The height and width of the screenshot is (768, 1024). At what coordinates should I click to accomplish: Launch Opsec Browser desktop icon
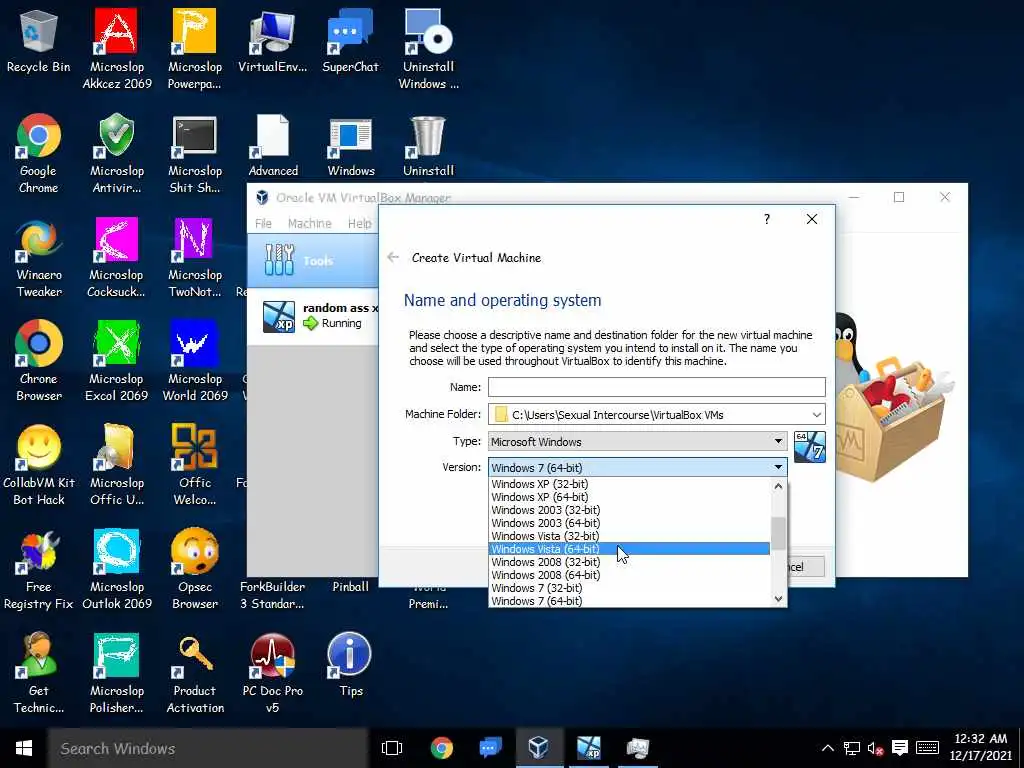[x=195, y=568]
